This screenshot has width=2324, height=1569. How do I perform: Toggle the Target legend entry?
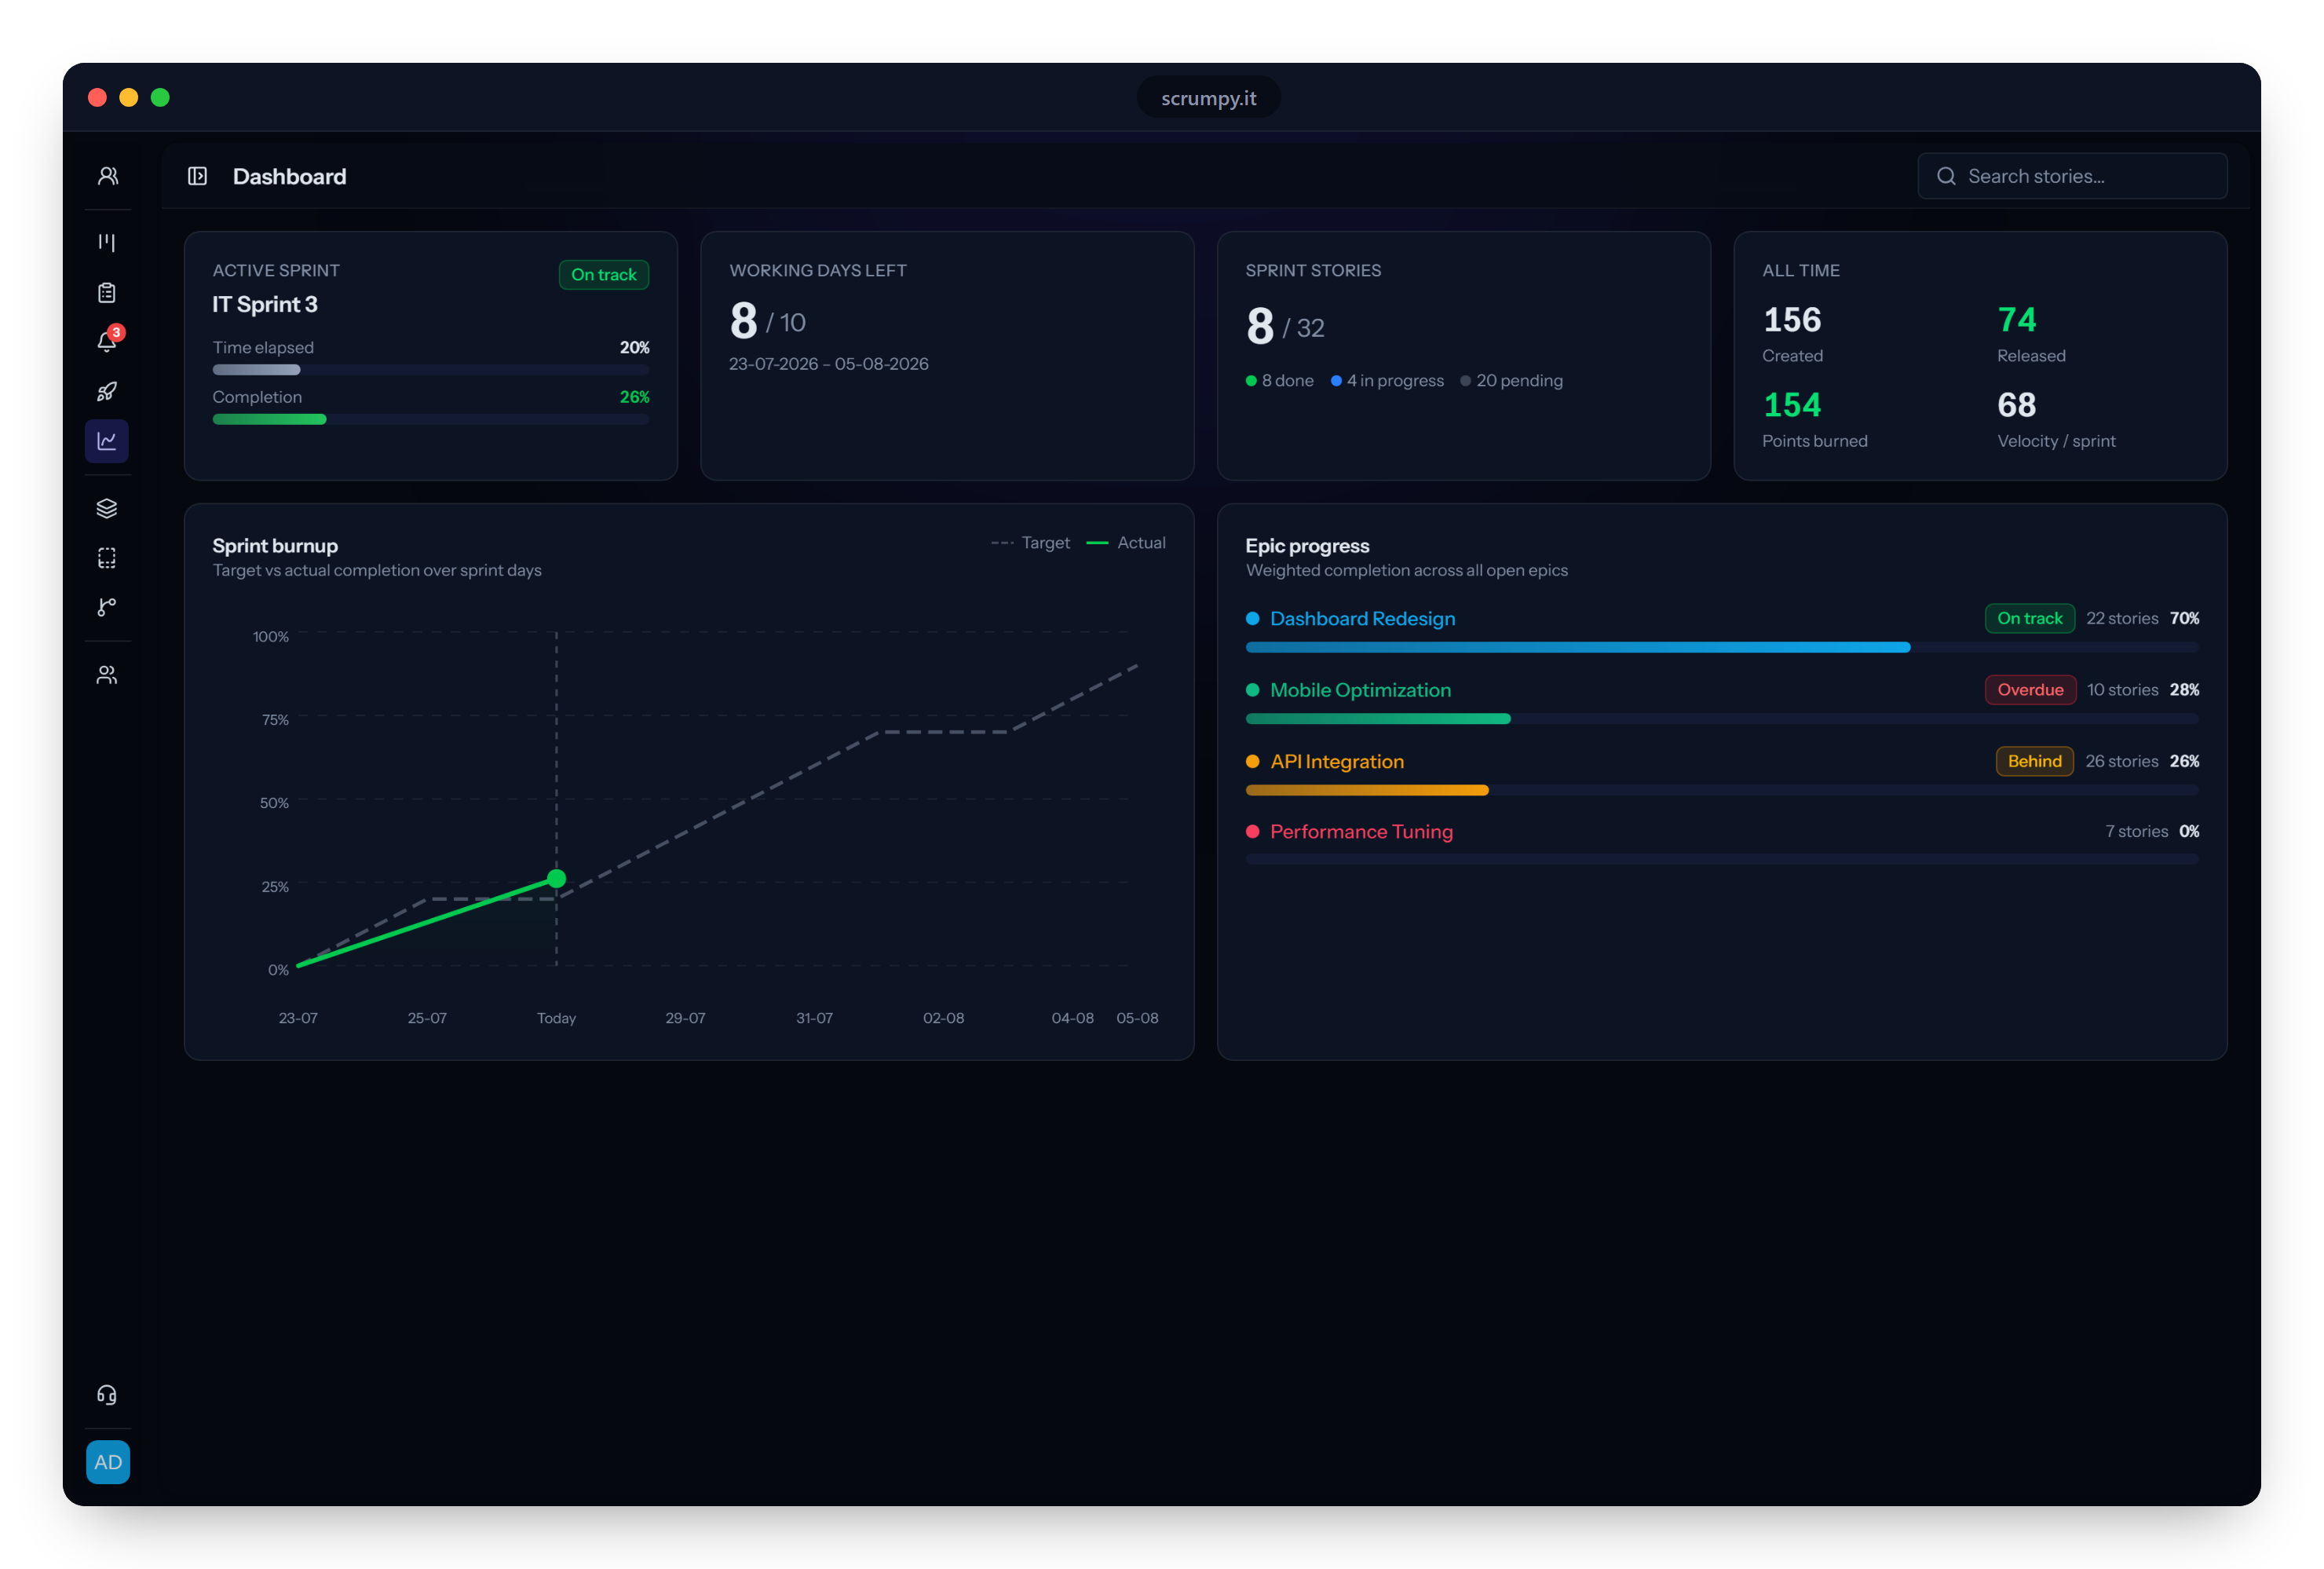1030,543
